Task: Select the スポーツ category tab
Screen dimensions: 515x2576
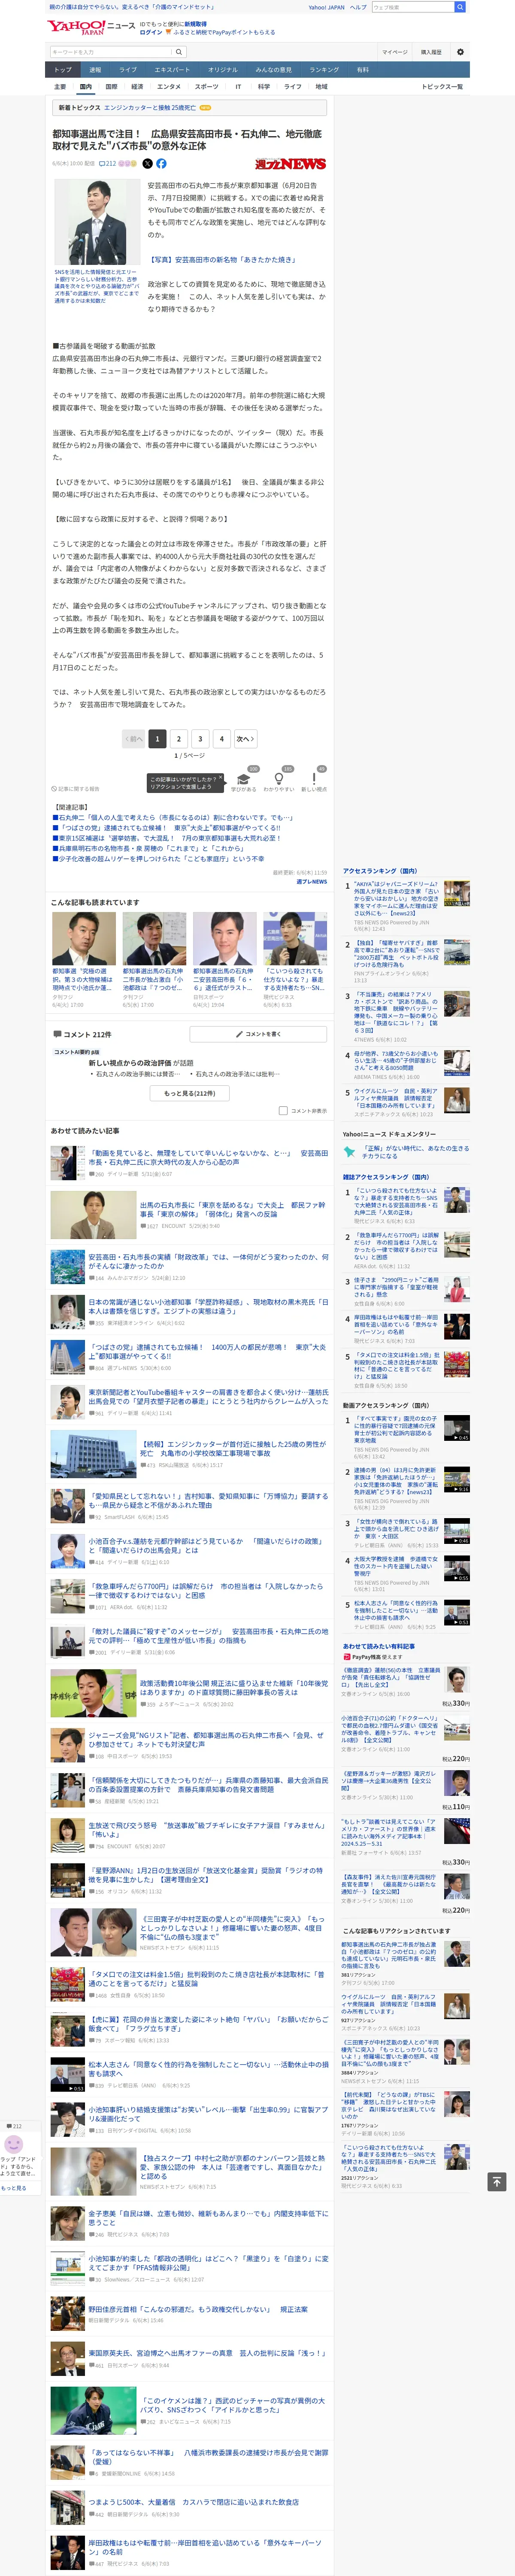Action: pos(206,87)
